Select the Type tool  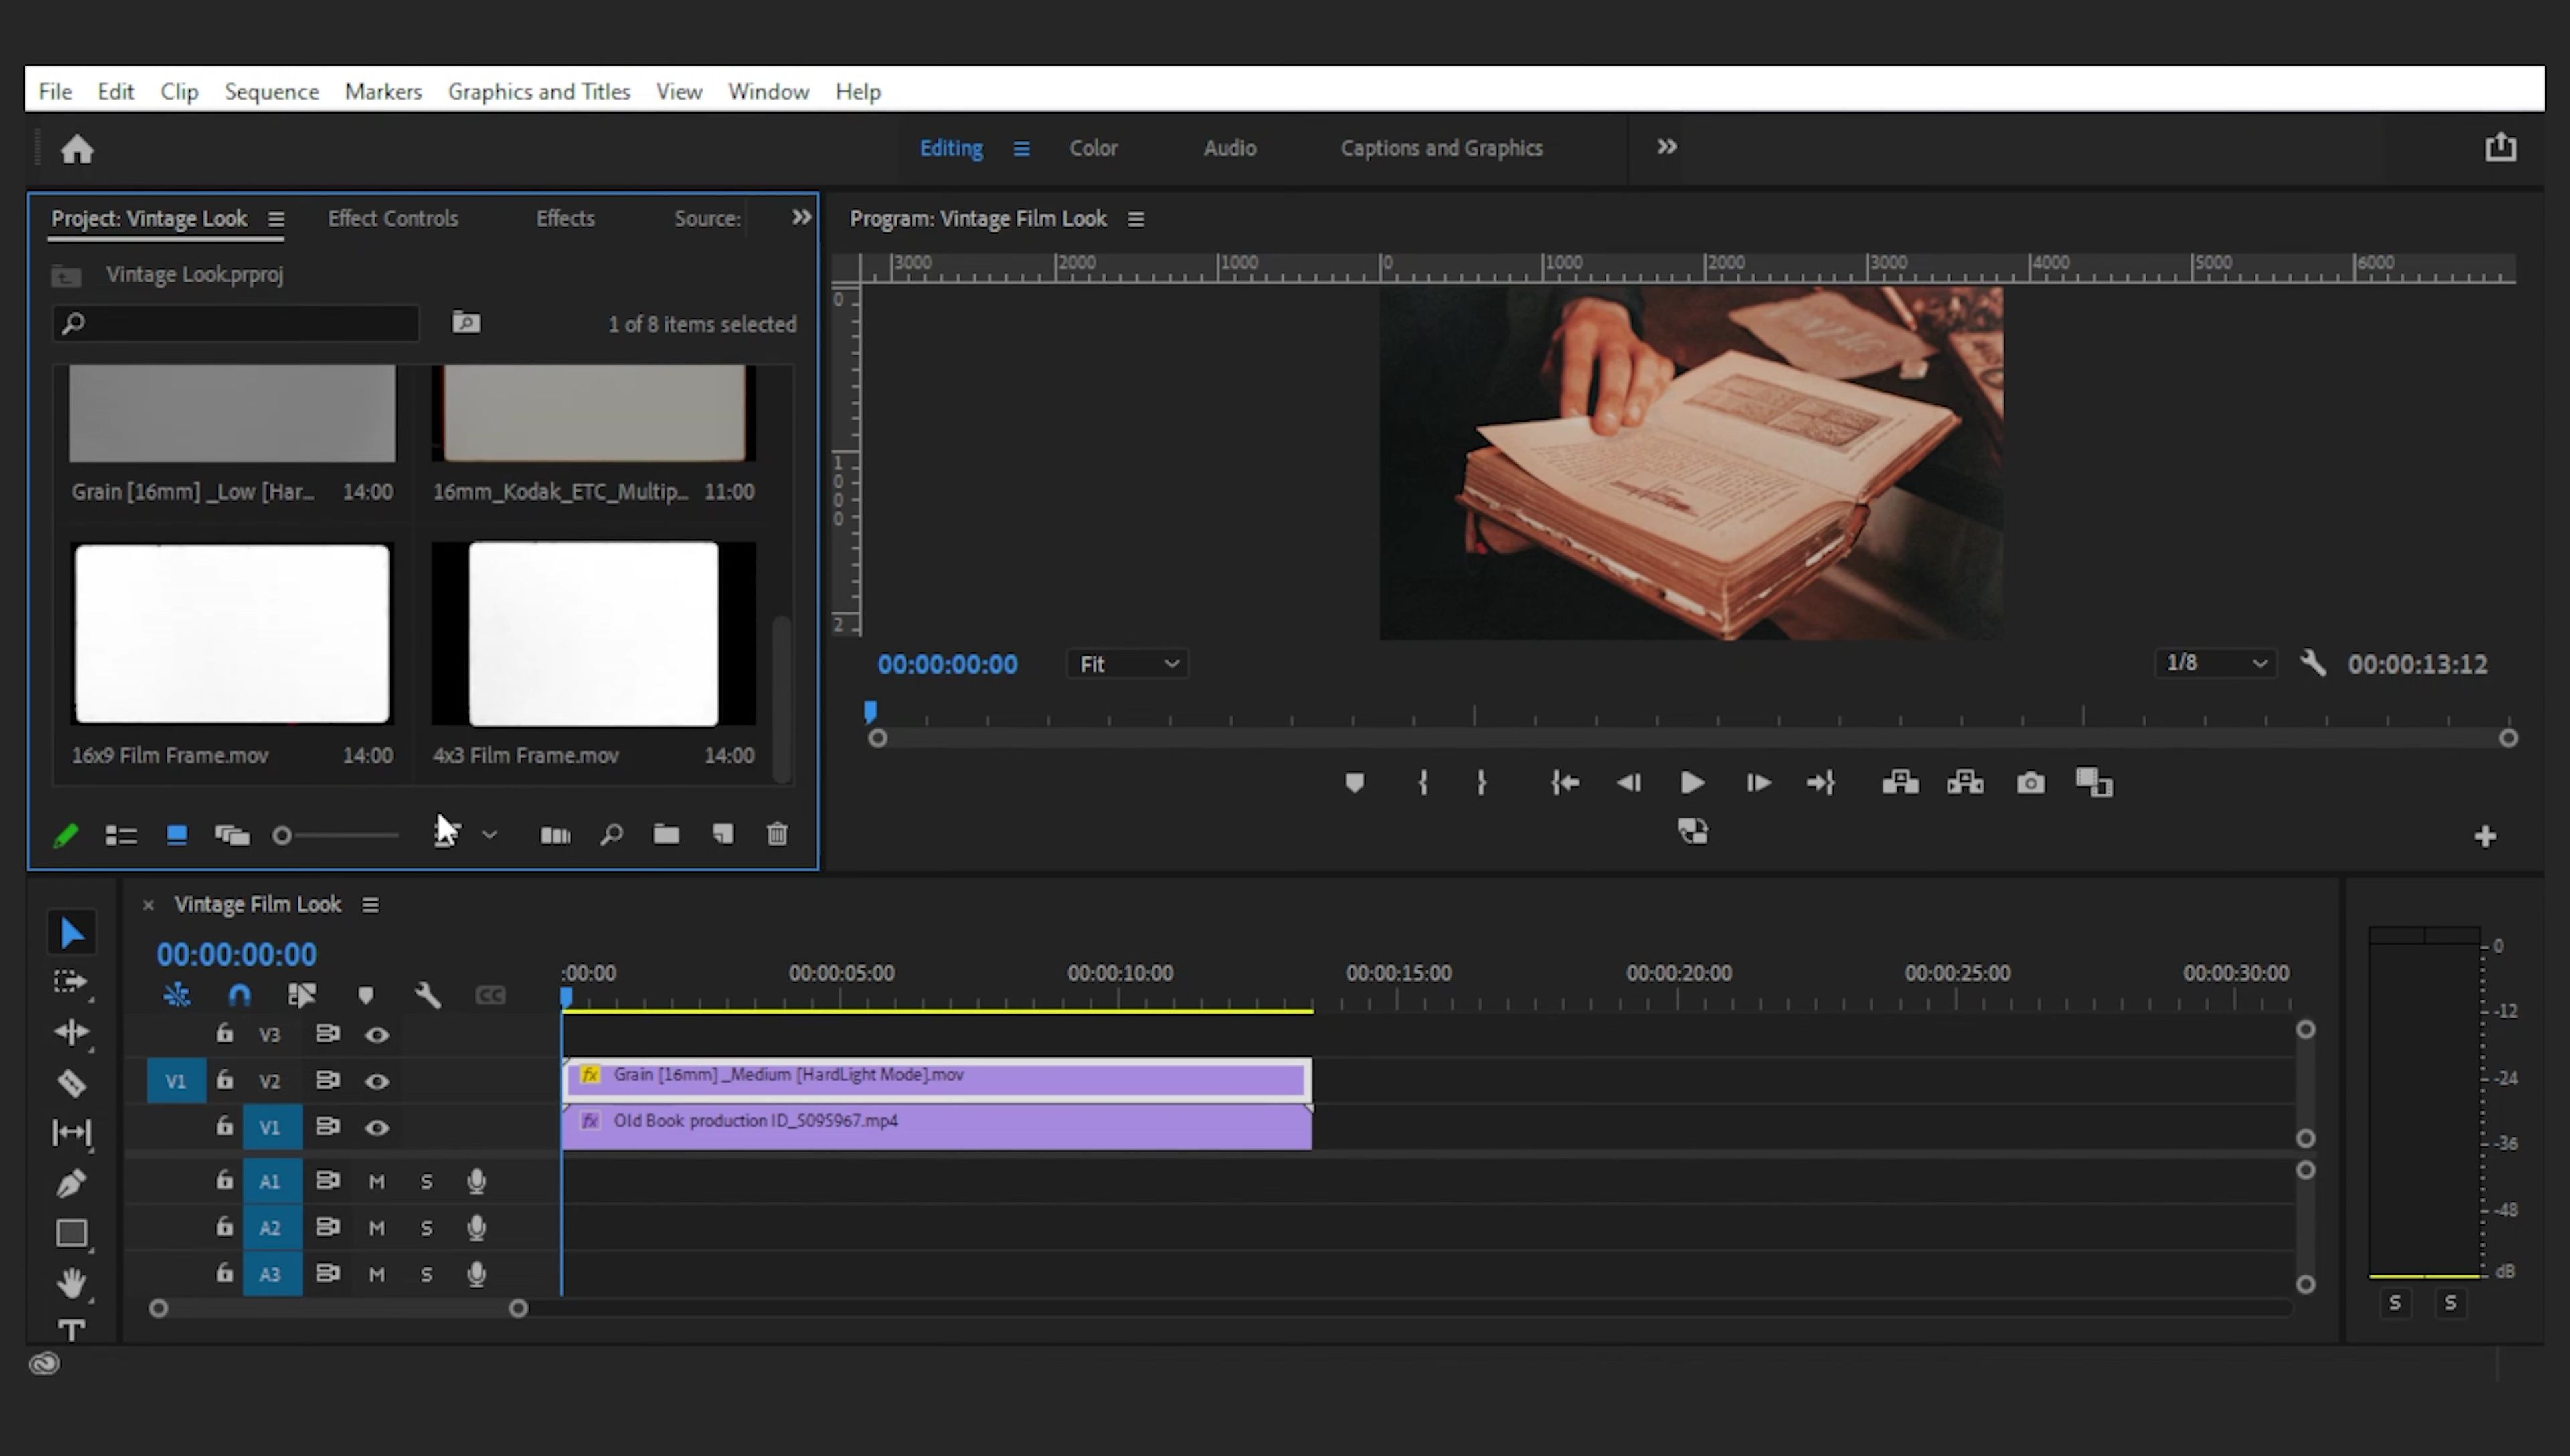click(71, 1330)
